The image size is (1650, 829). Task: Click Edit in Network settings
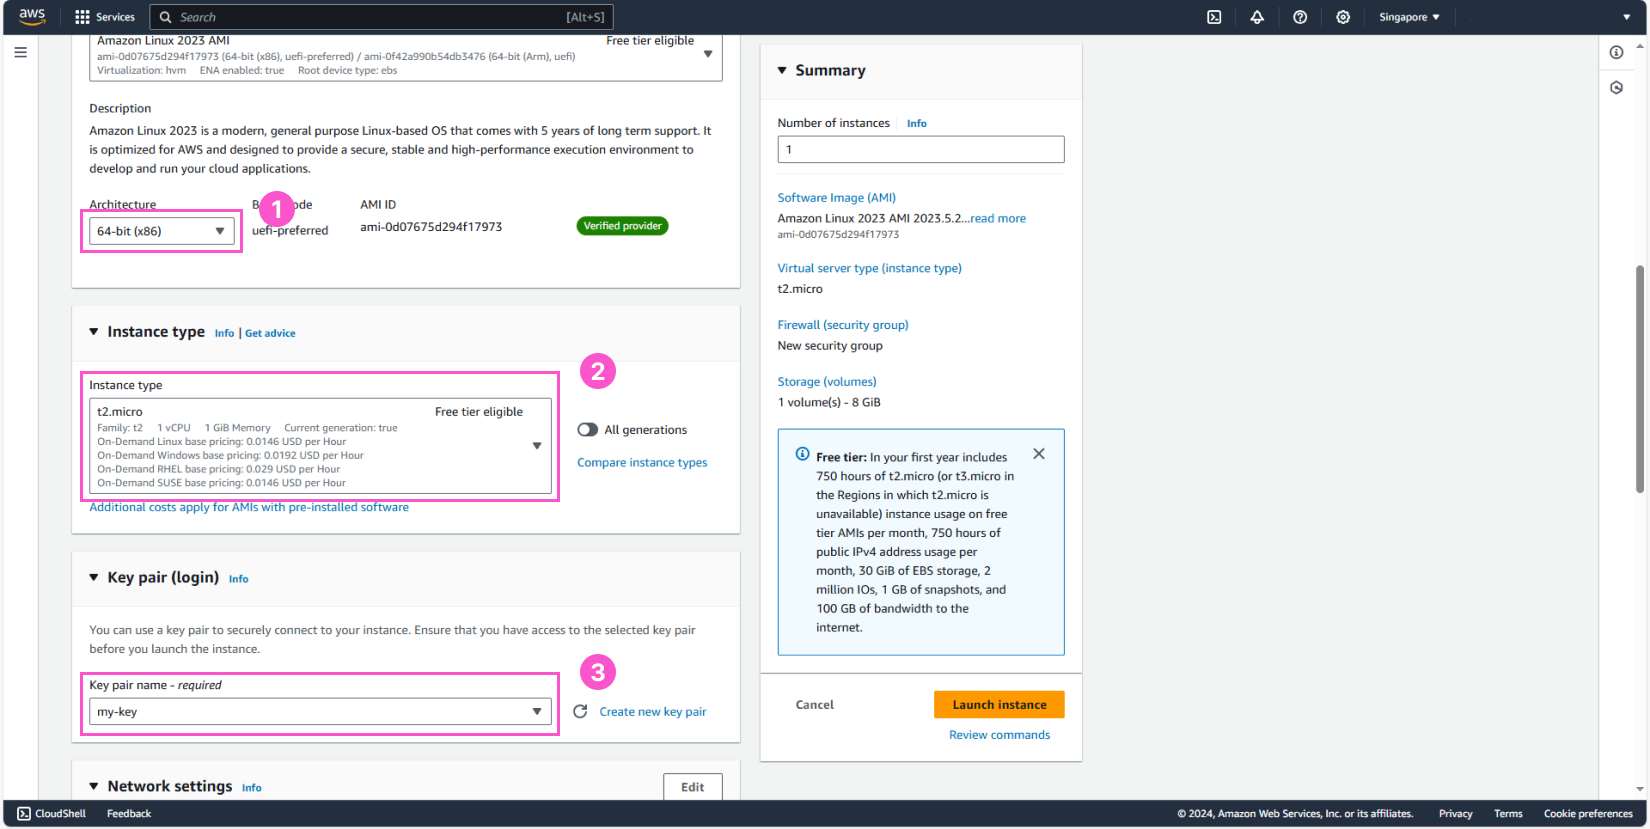pos(693,787)
